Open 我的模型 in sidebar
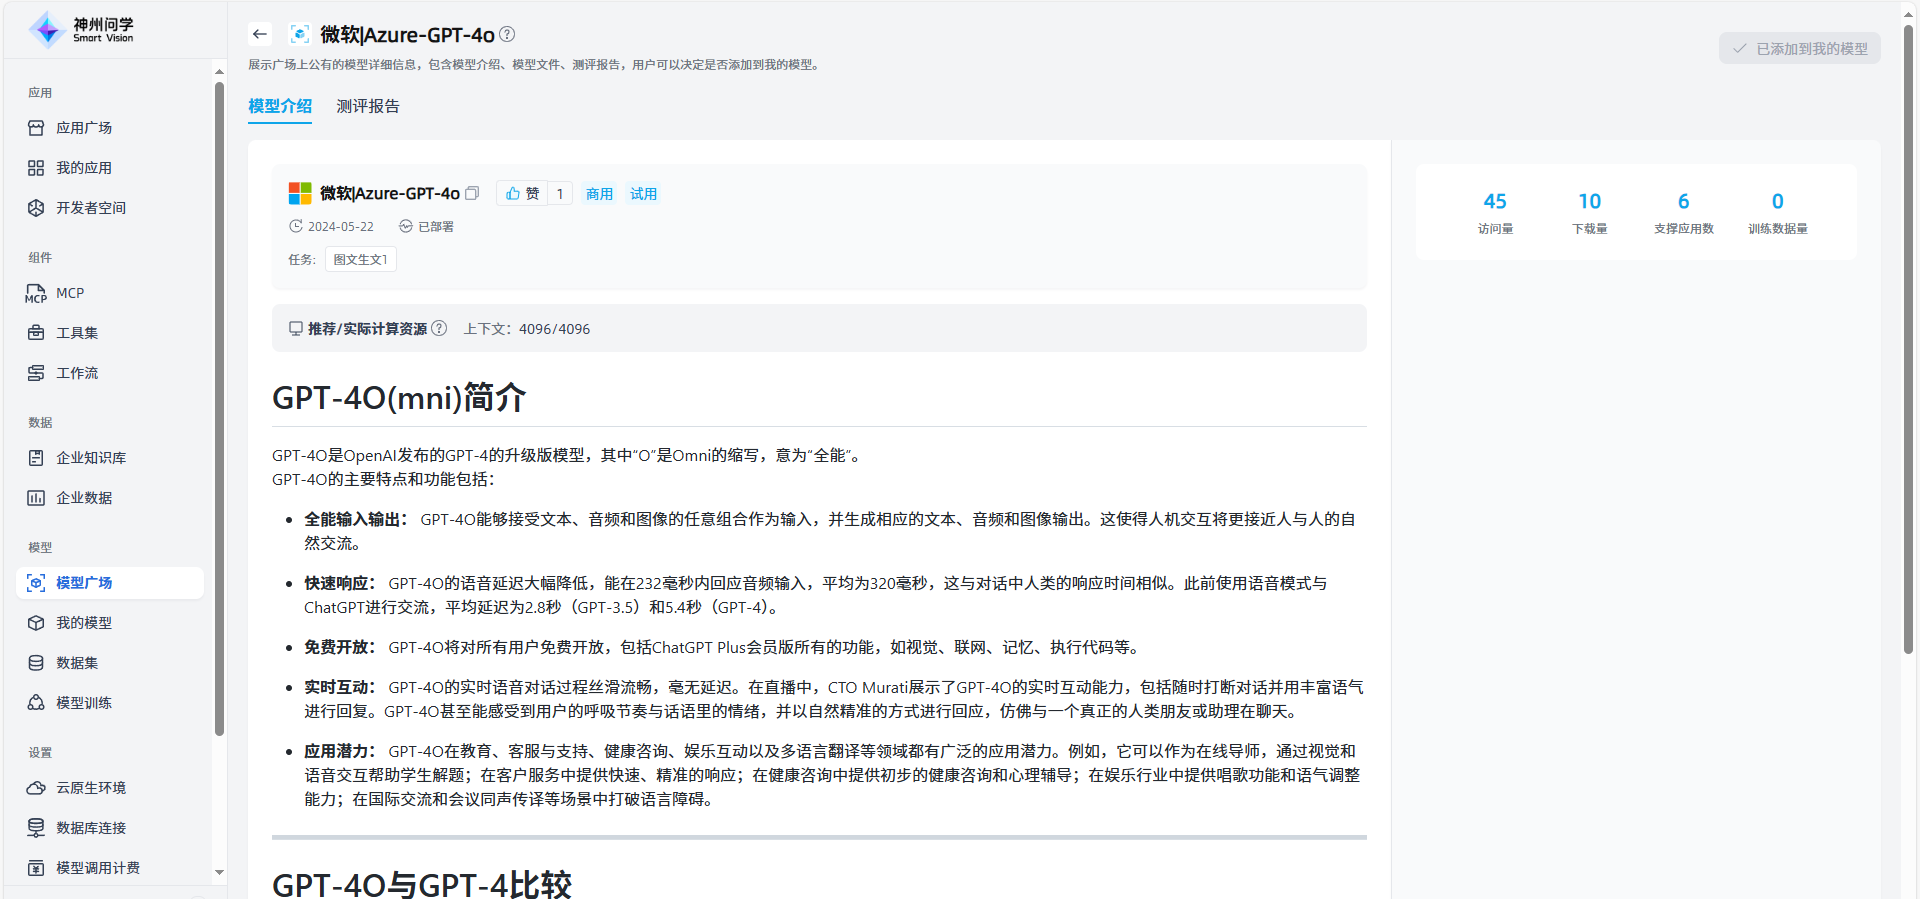1920x899 pixels. (84, 623)
